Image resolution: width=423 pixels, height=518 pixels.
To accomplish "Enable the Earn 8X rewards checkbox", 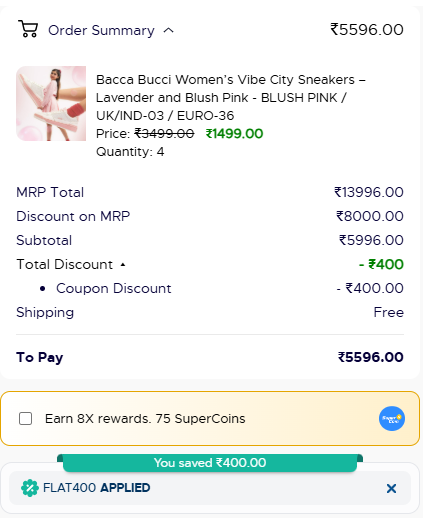I will tap(26, 418).
